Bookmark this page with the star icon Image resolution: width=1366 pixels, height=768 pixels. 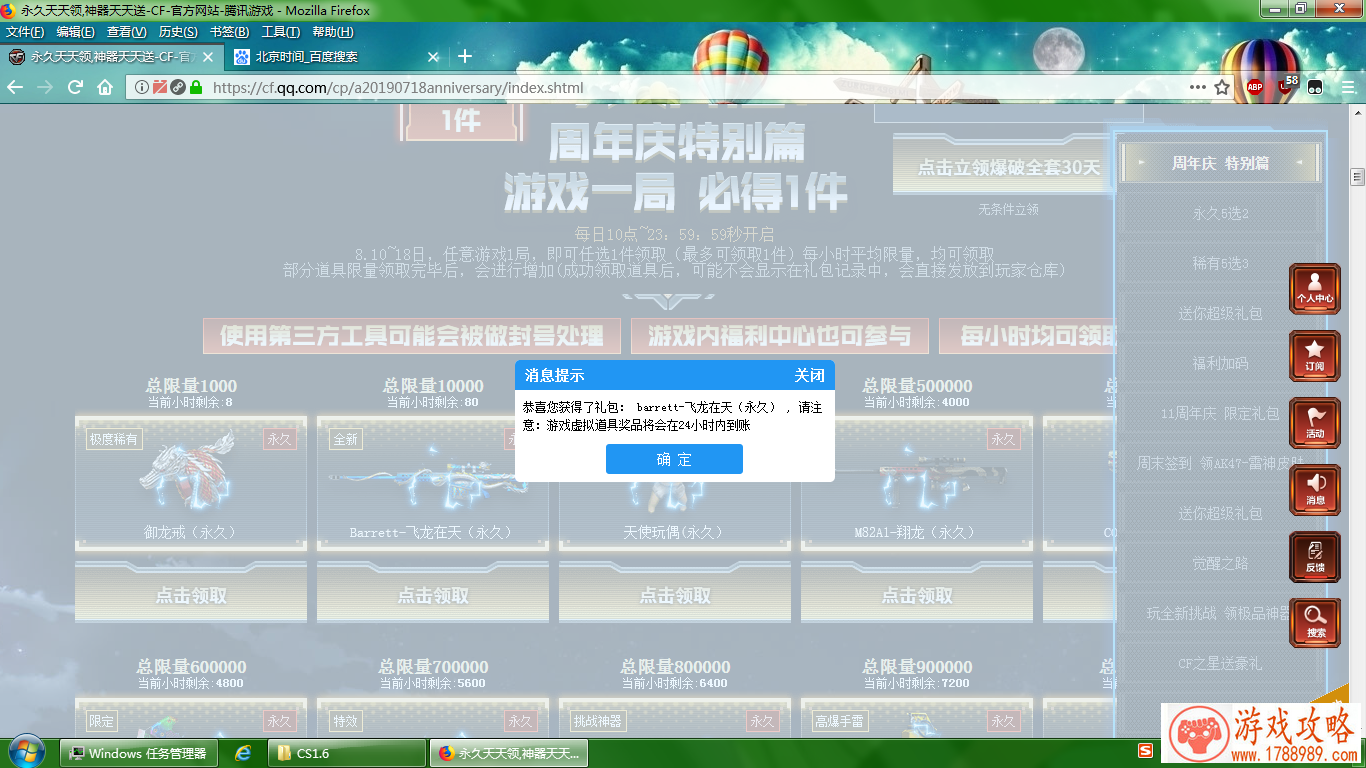1222,87
